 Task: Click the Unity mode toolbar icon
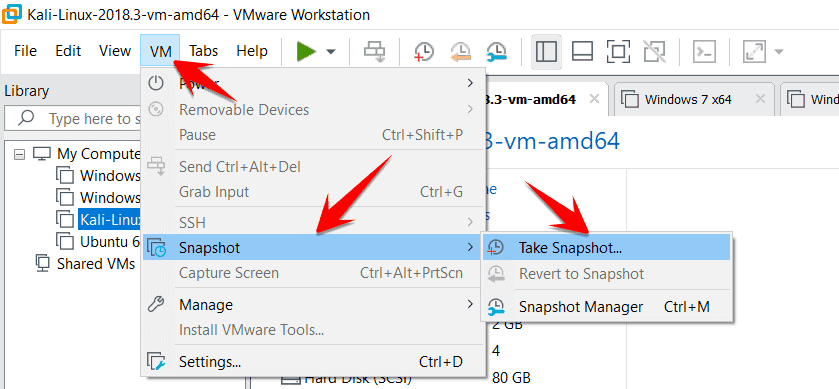653,52
